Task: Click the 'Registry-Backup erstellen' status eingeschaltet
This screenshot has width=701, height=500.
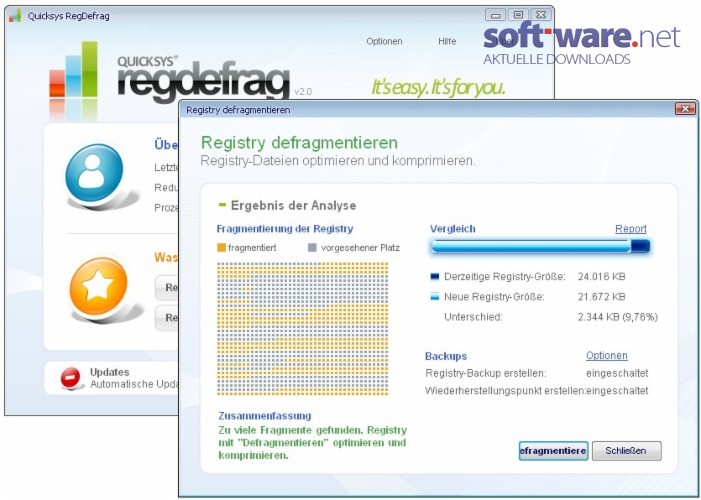Action: coord(617,373)
